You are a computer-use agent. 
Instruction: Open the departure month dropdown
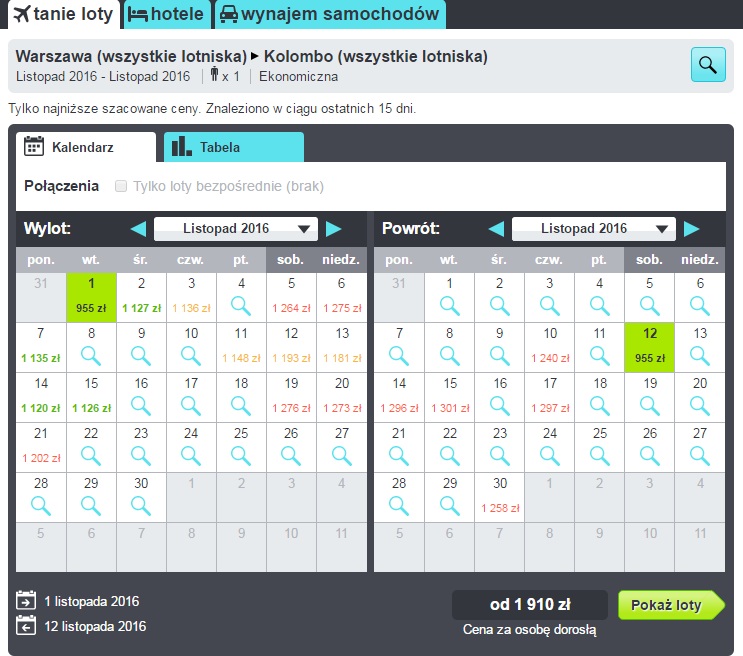point(236,229)
